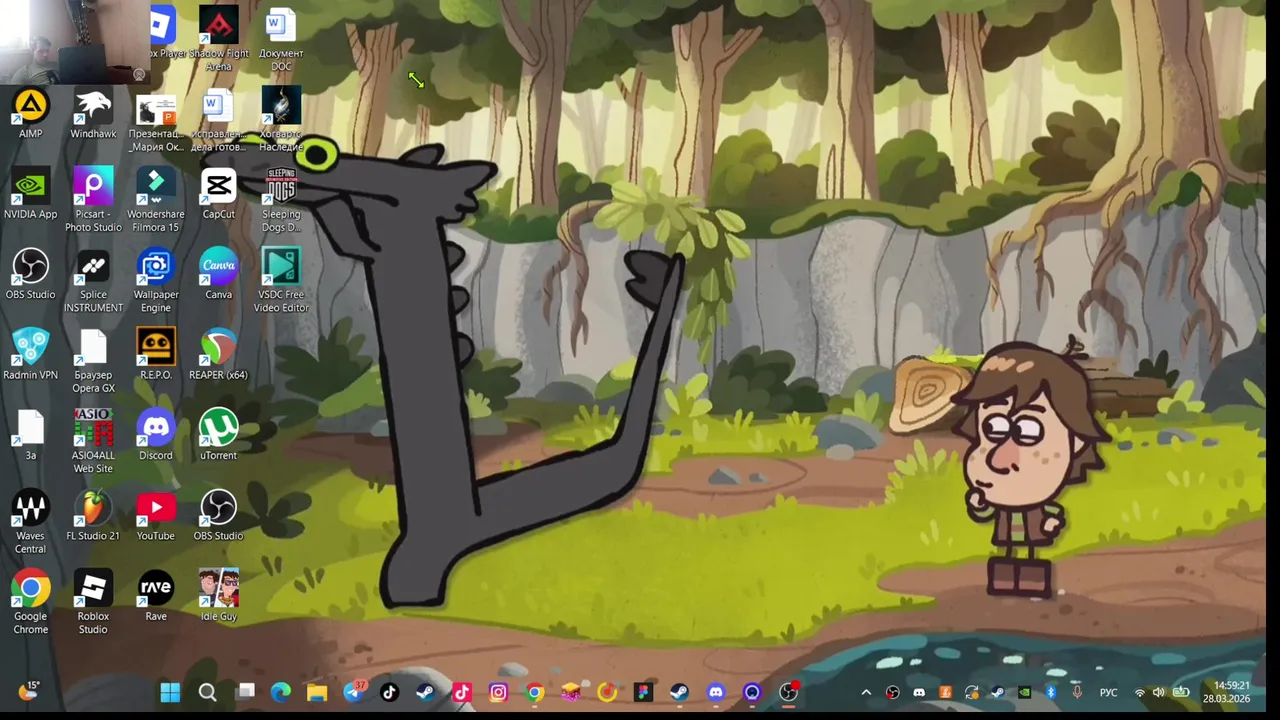Open taskbar Search
The width and height of the screenshot is (1280, 720).
[x=207, y=692]
